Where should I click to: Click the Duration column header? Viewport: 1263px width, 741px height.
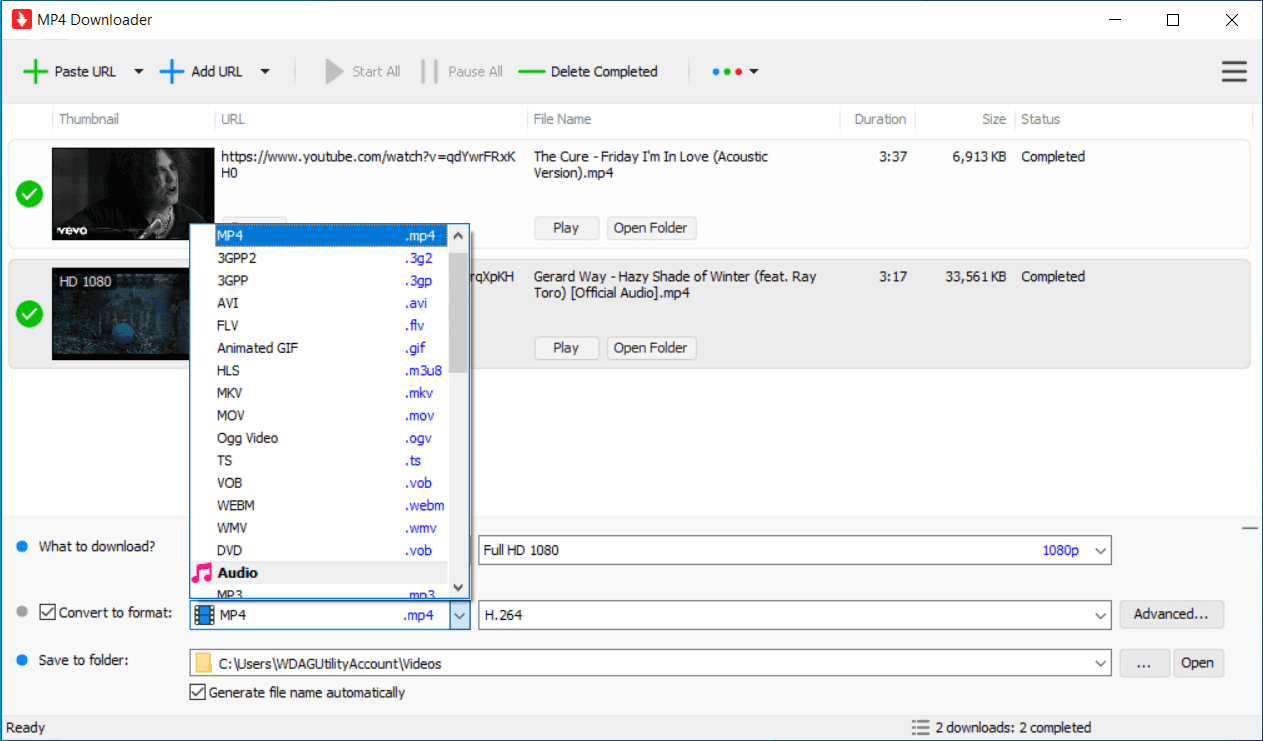880,119
